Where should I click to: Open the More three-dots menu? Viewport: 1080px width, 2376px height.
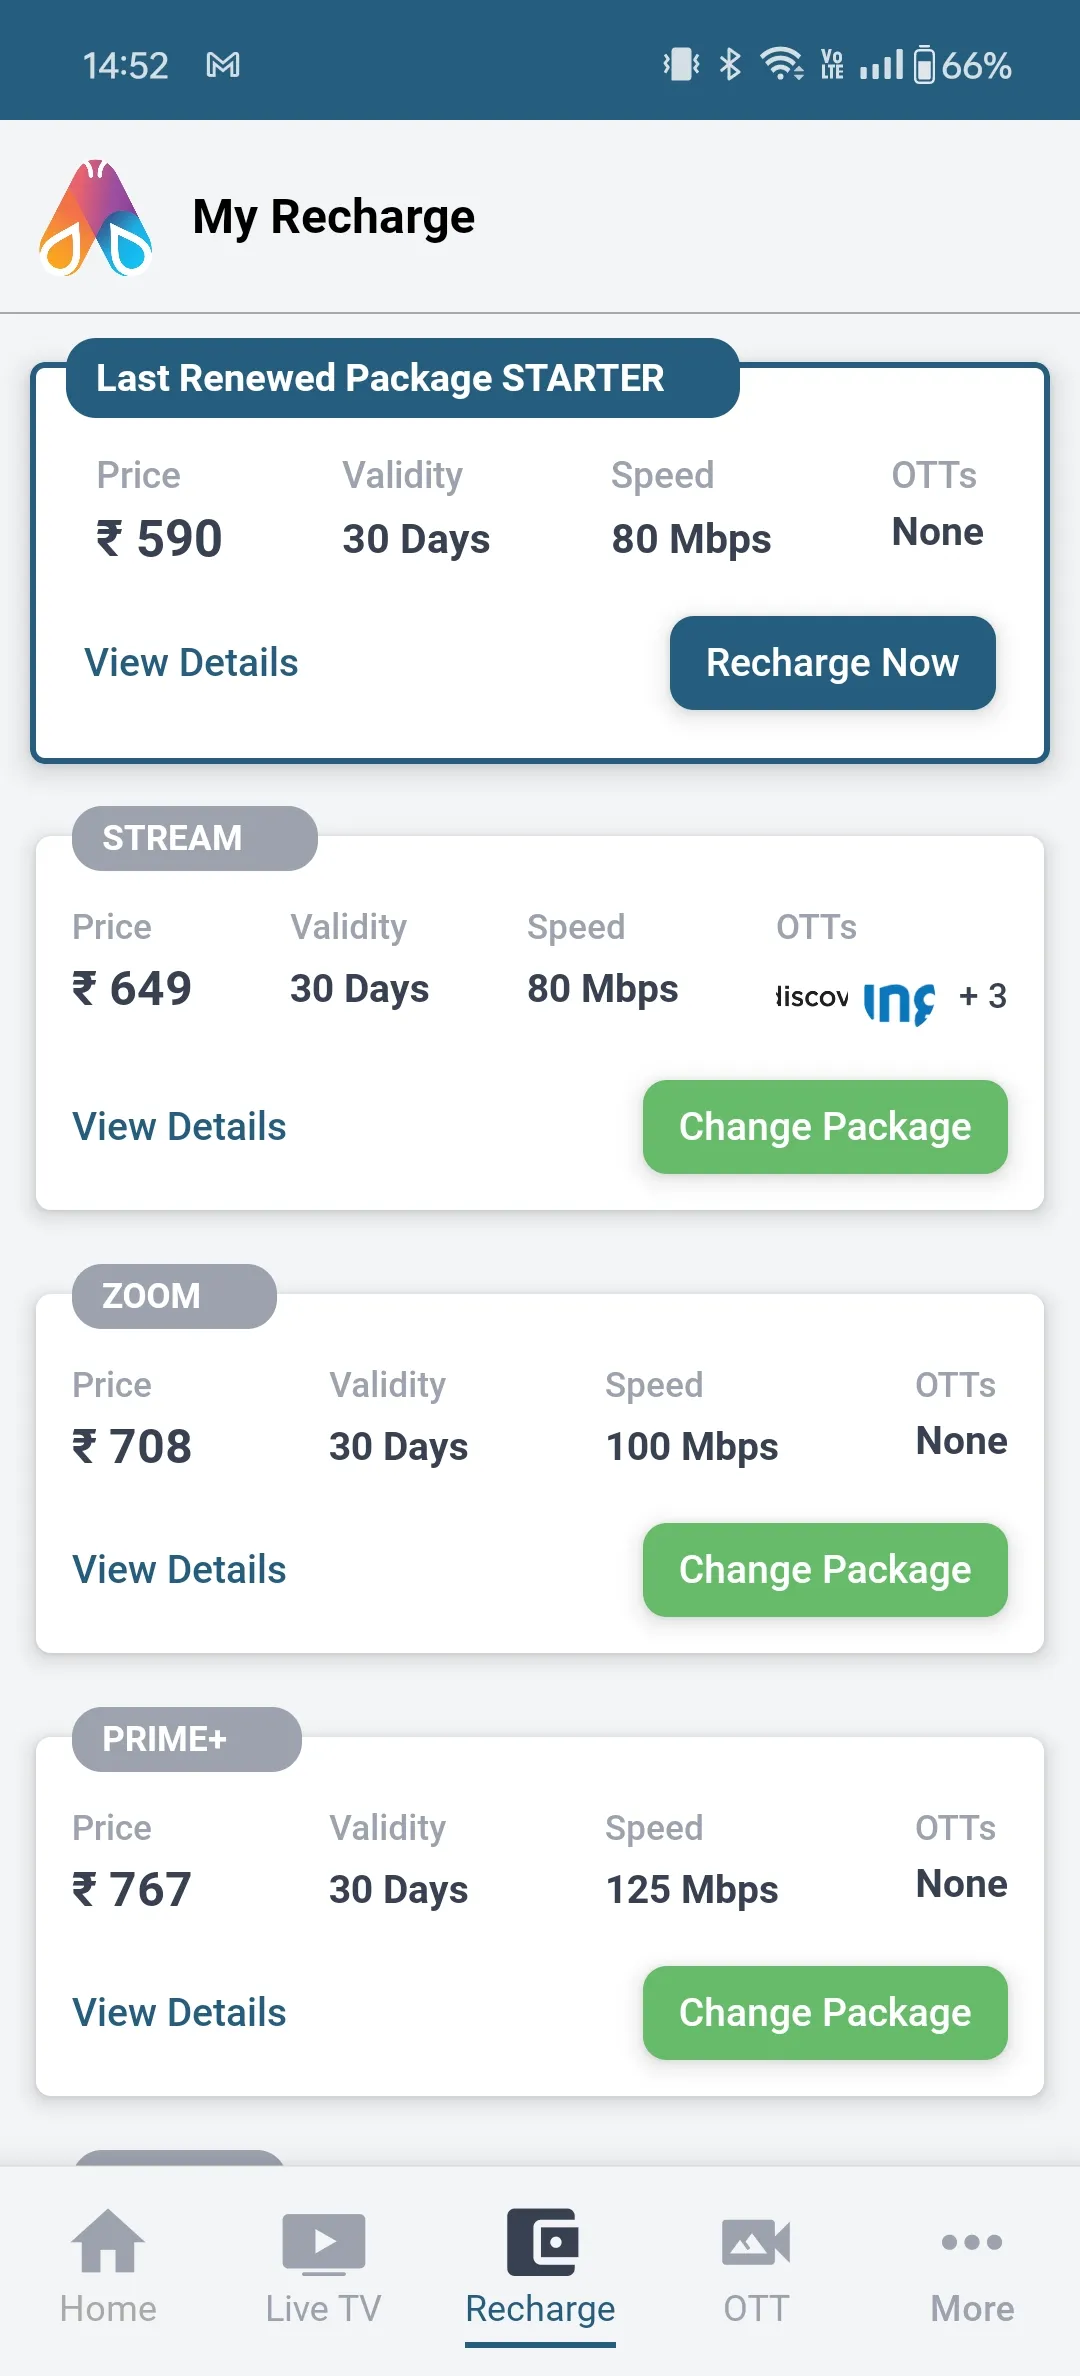pos(972,2242)
